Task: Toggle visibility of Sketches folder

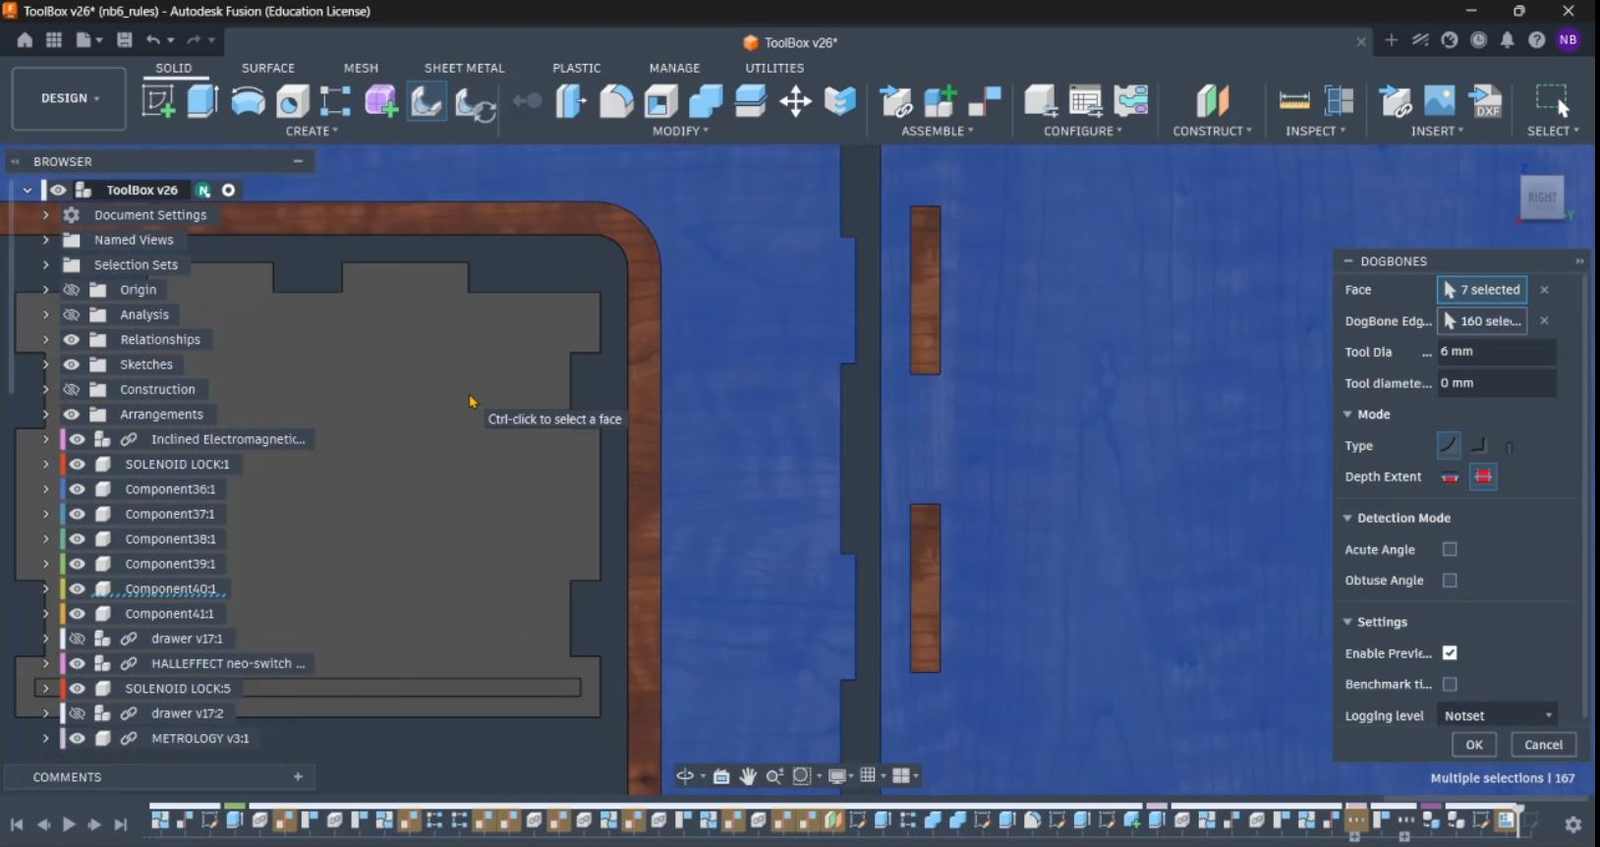Action: (x=71, y=364)
